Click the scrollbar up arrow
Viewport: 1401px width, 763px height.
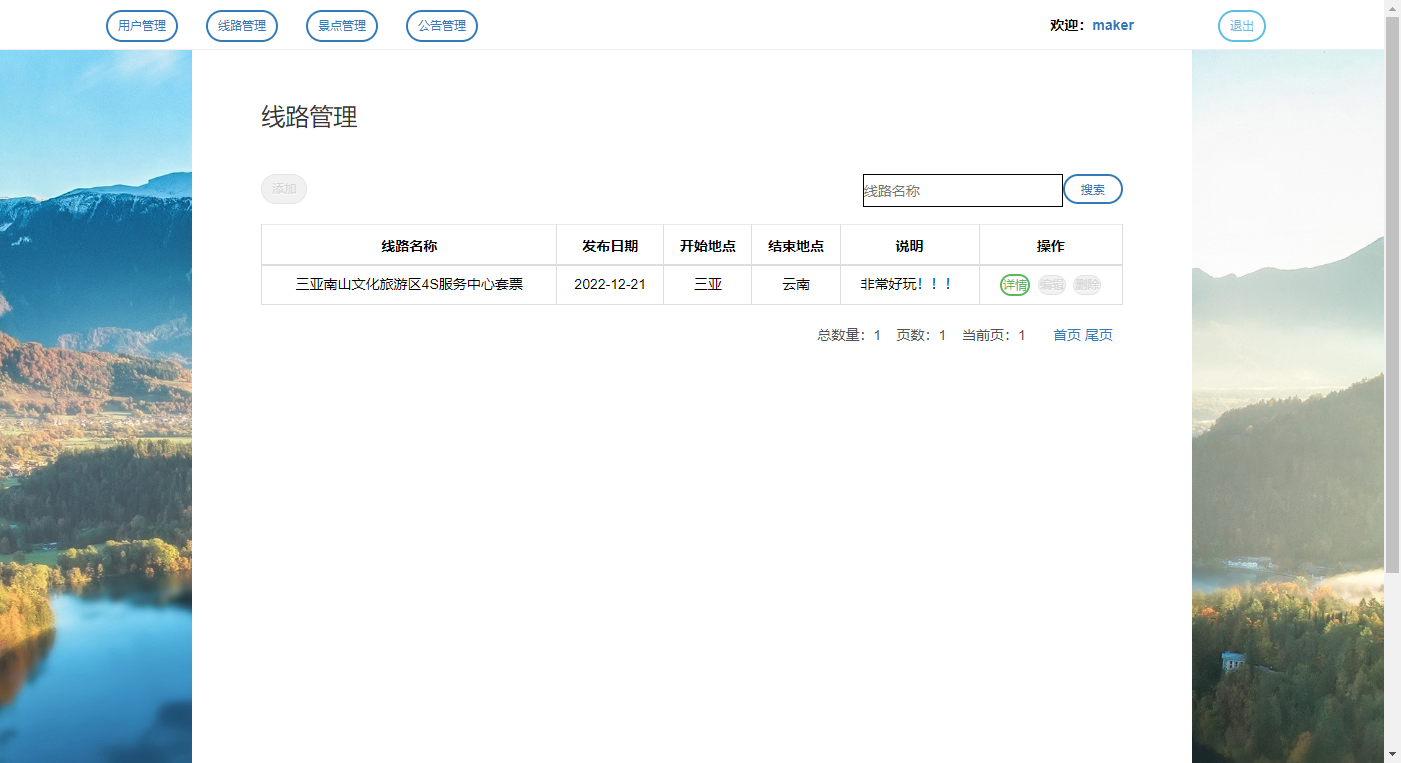coord(1392,8)
